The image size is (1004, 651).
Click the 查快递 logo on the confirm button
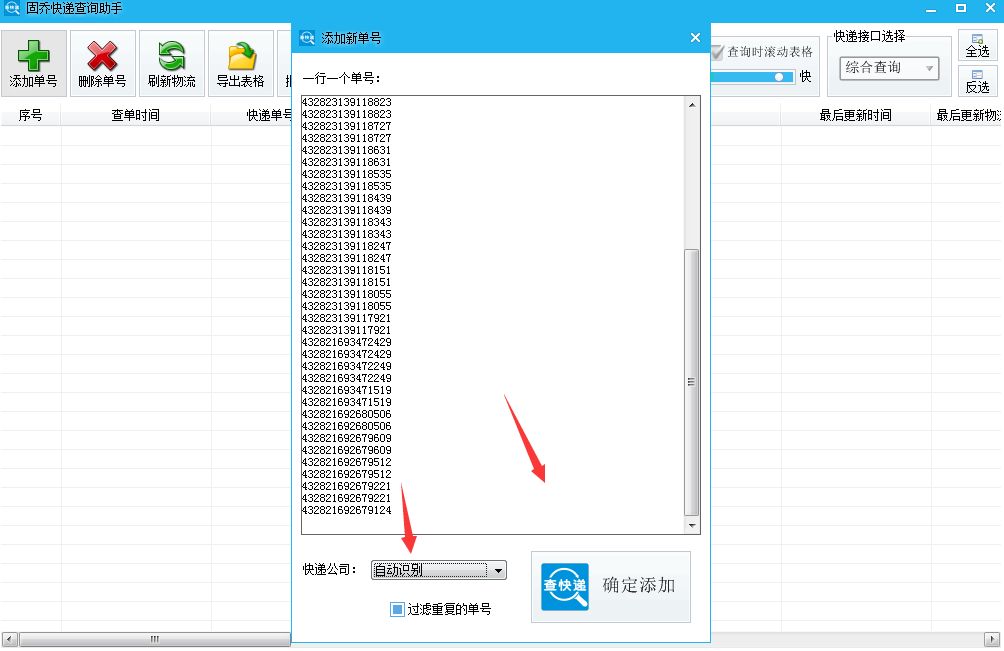point(564,588)
